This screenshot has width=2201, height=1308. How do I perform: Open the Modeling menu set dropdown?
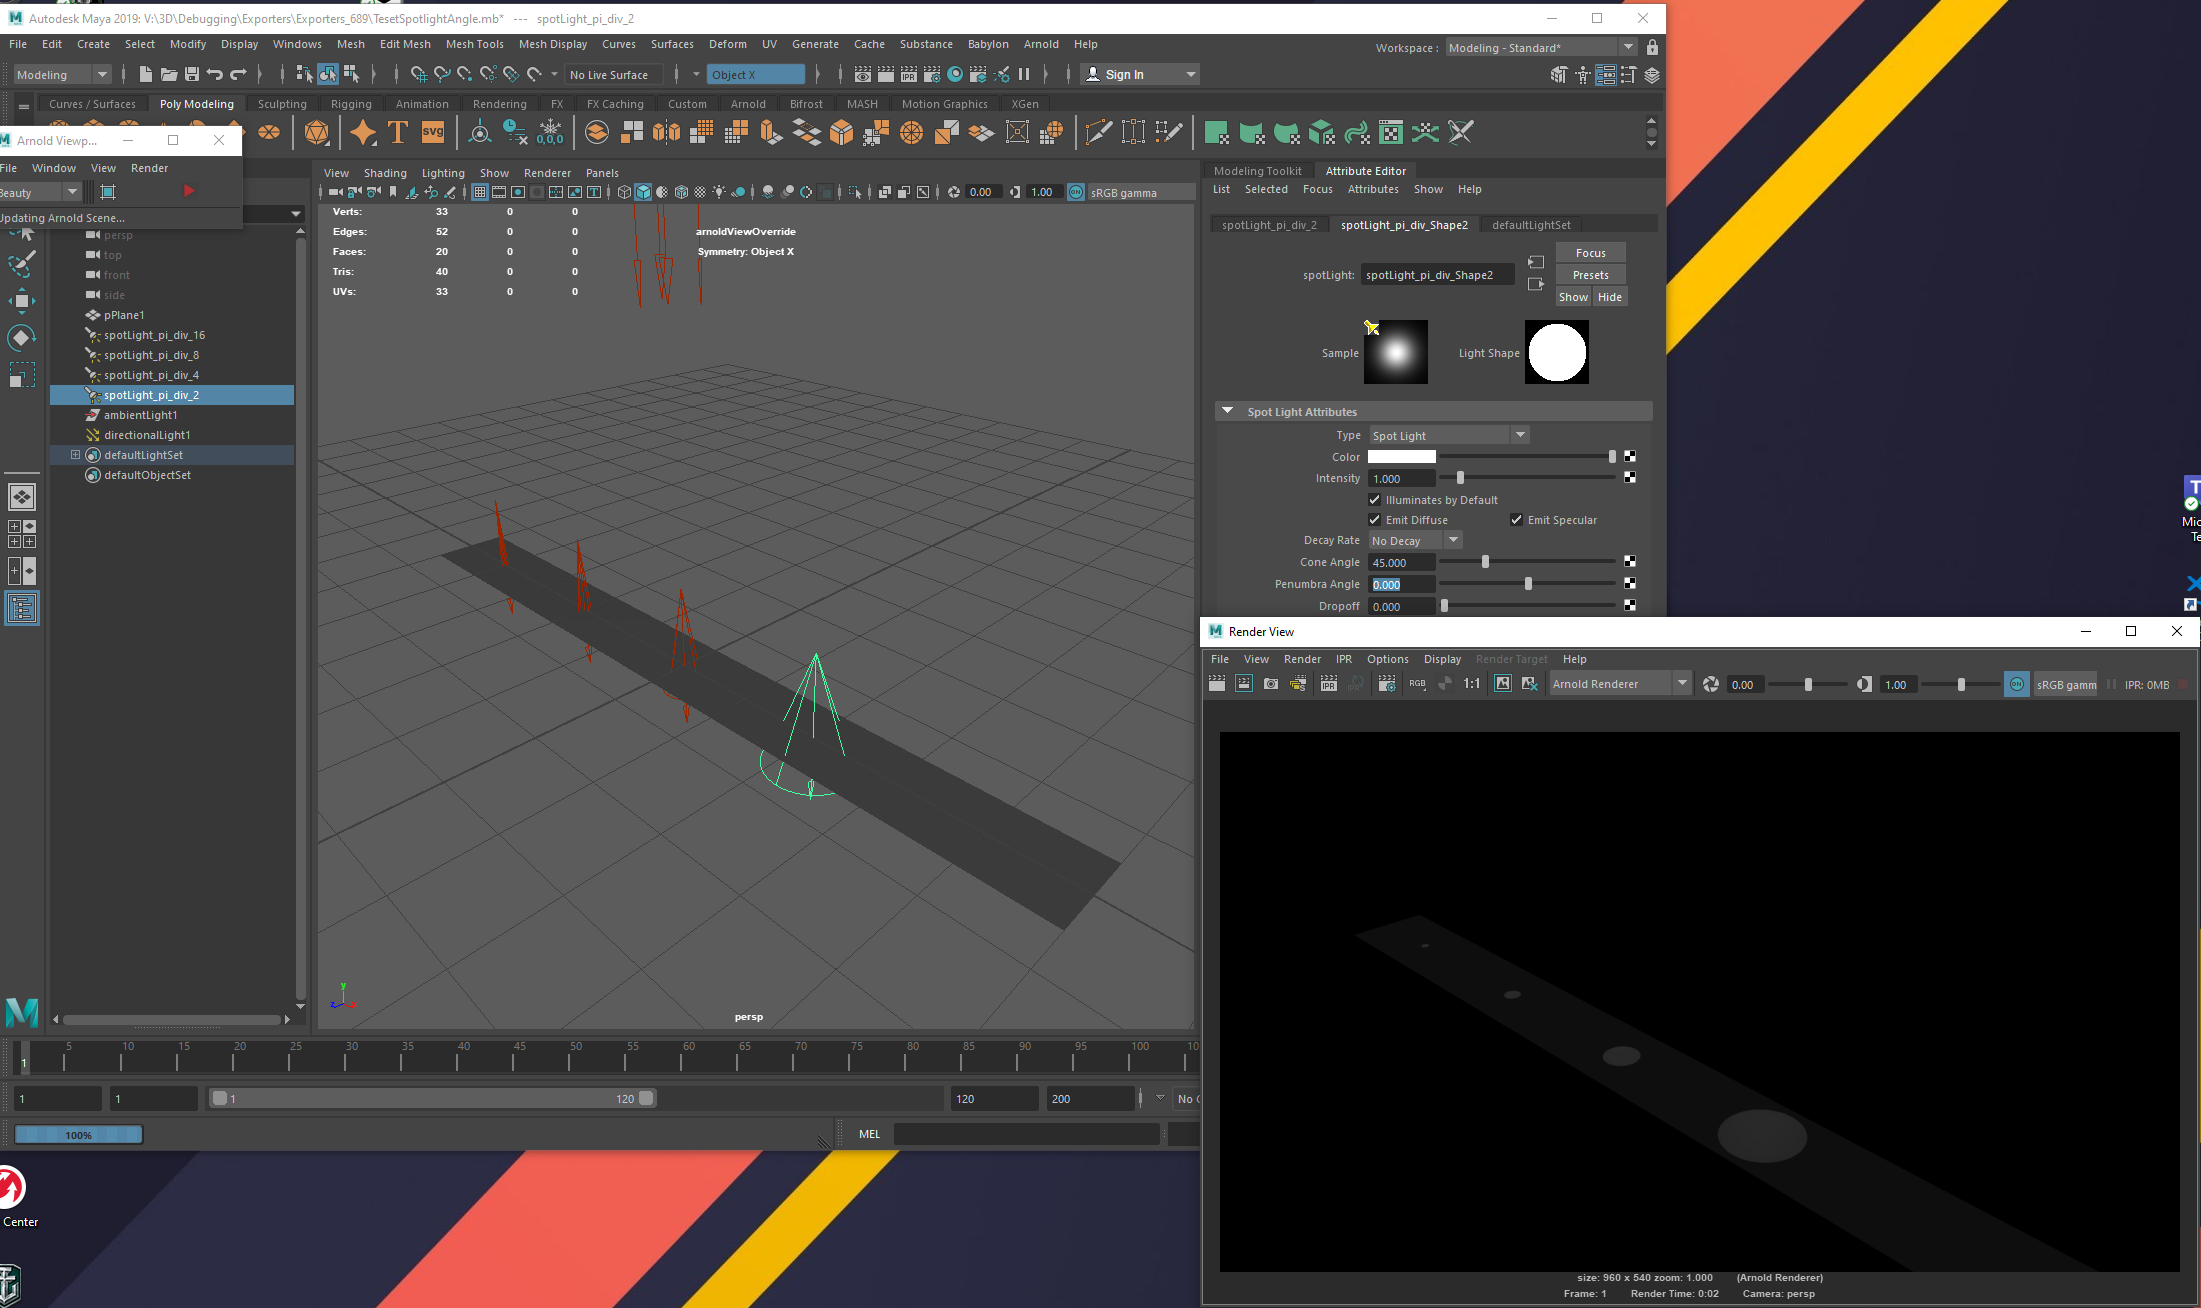coord(62,74)
